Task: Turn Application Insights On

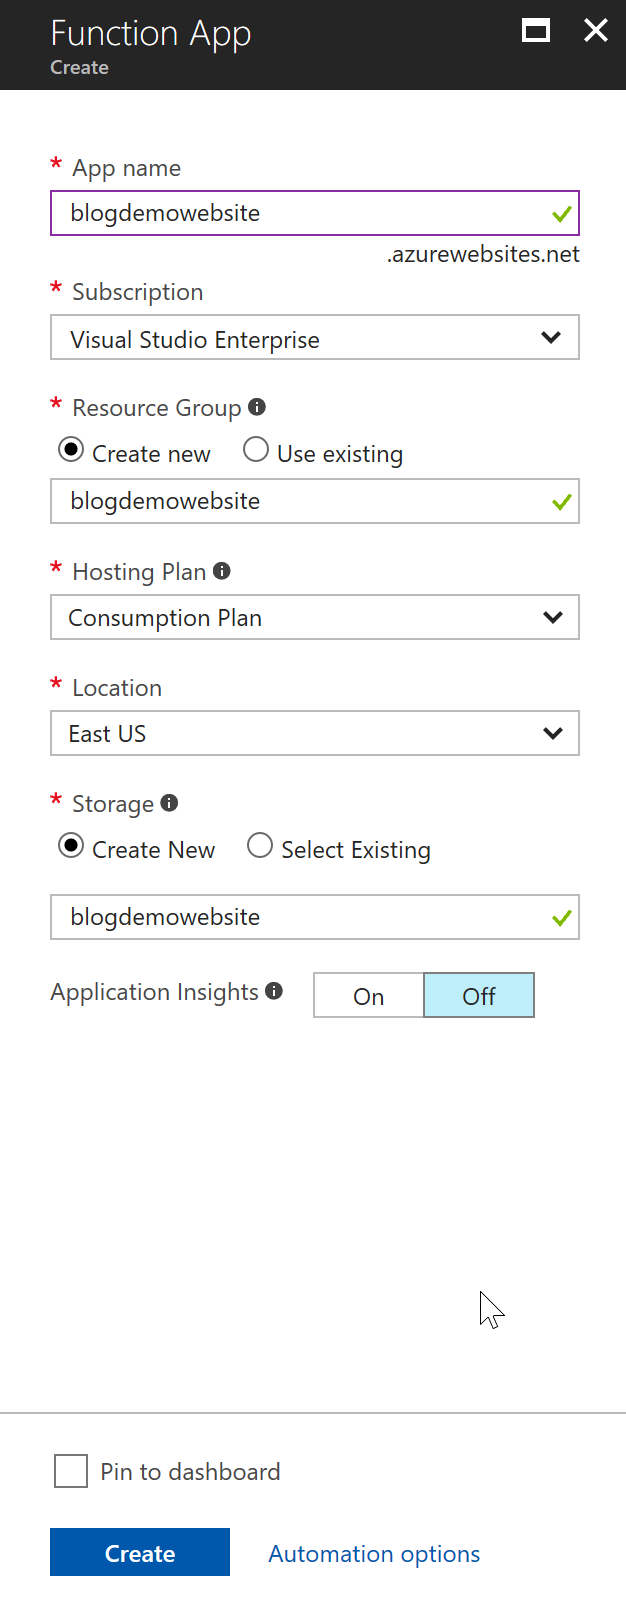Action: click(369, 996)
